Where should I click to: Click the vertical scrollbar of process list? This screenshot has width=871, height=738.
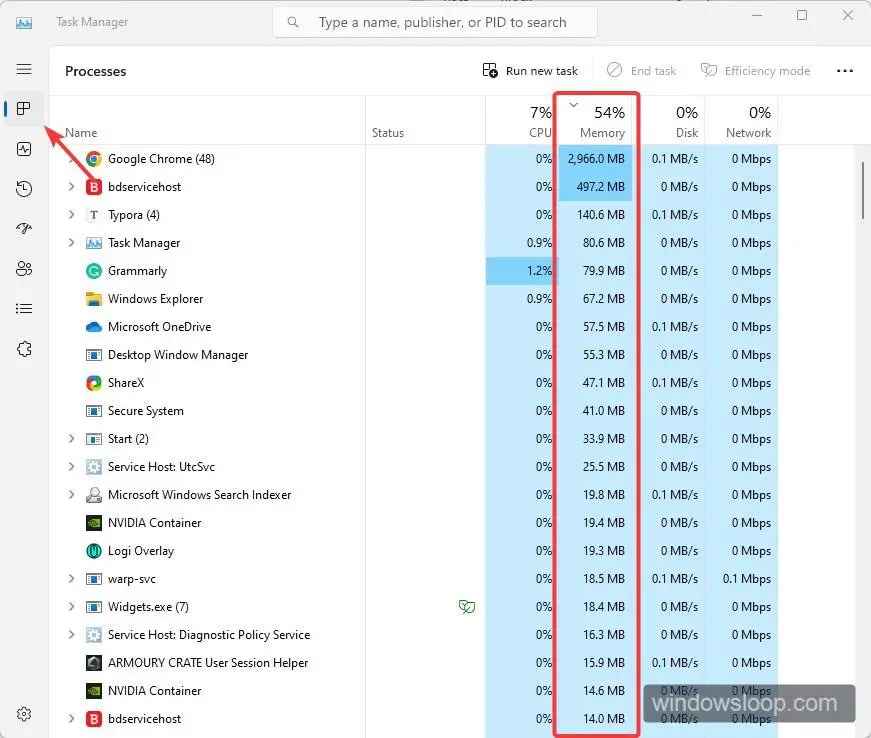(863, 191)
